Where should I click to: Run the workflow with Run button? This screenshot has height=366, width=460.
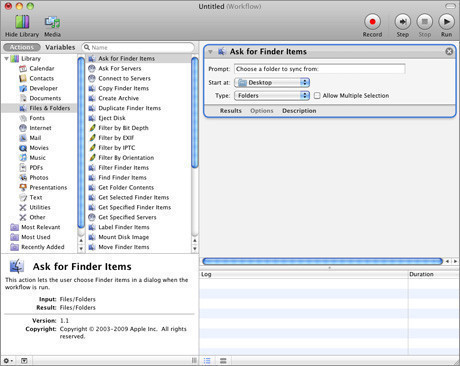coord(446,22)
